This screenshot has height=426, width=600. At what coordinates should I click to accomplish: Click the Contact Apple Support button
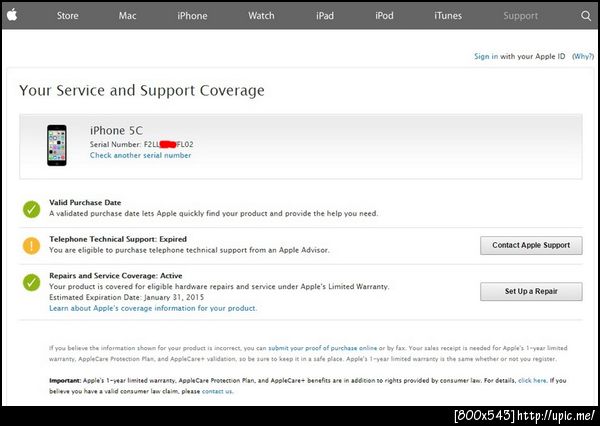pyautogui.click(x=531, y=245)
